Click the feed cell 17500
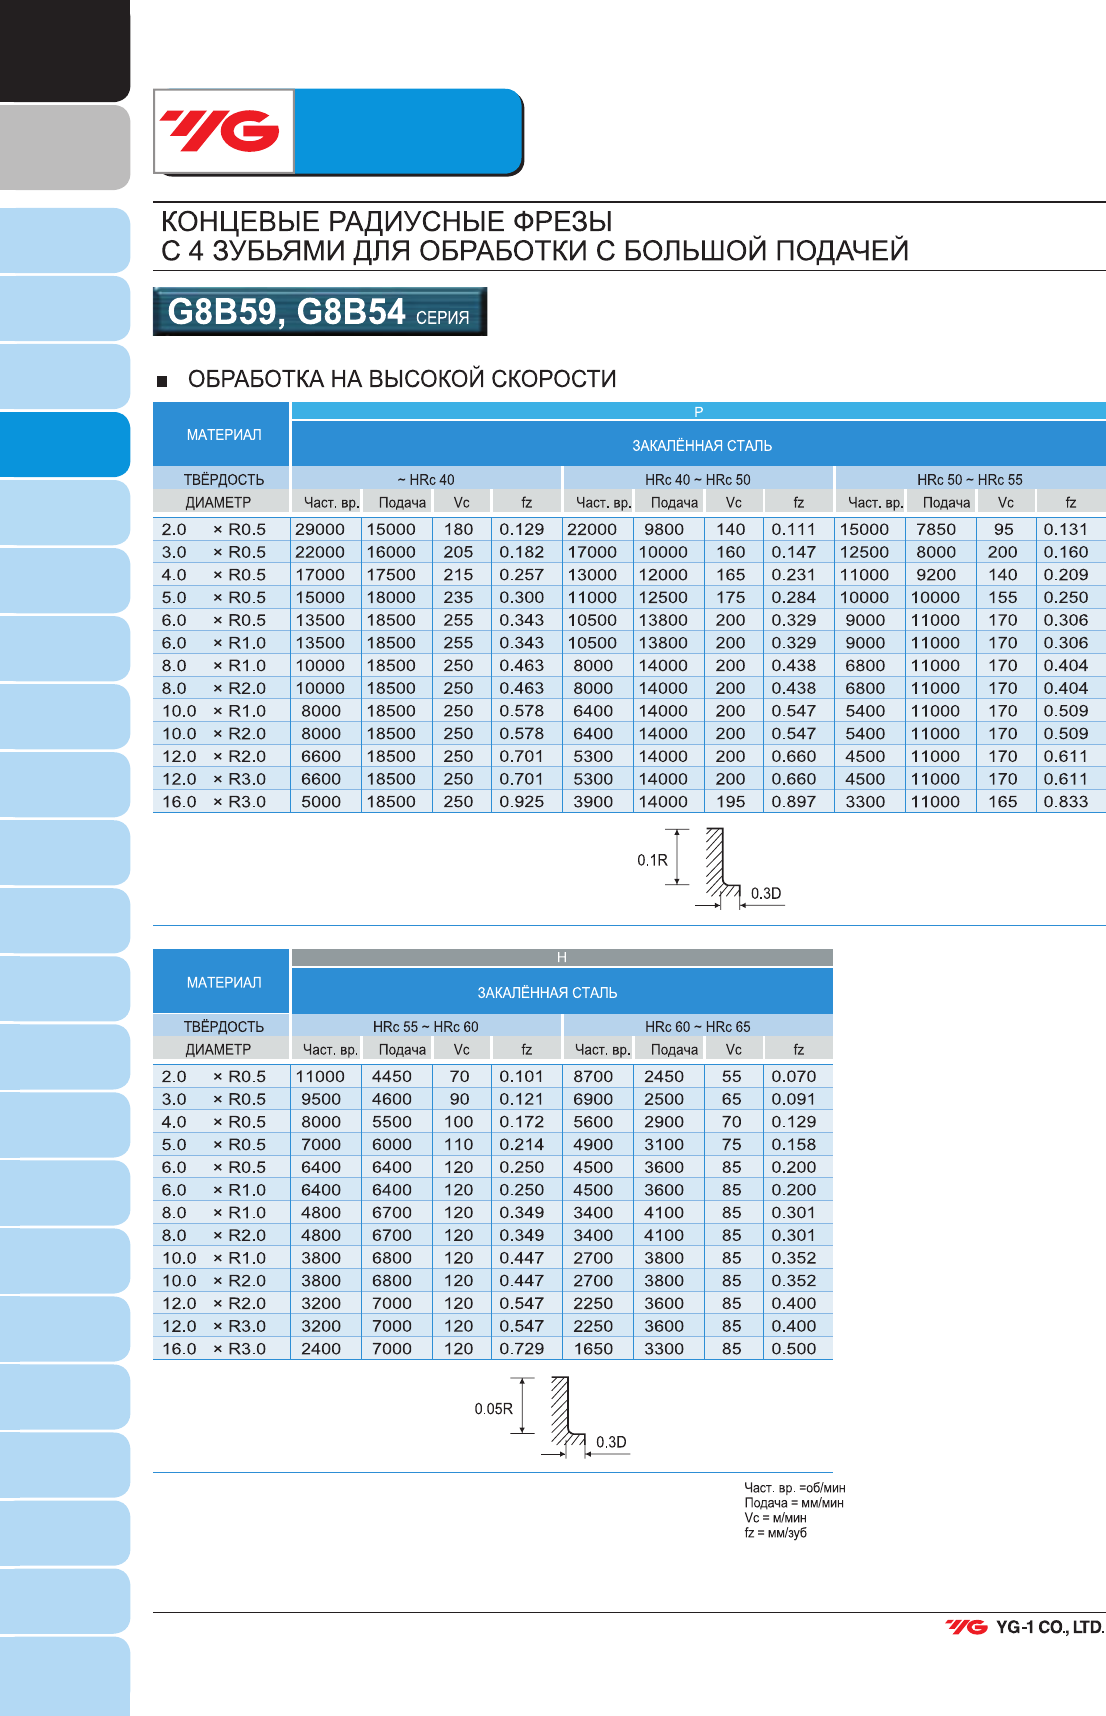1106x1716 pixels. pyautogui.click(x=391, y=575)
